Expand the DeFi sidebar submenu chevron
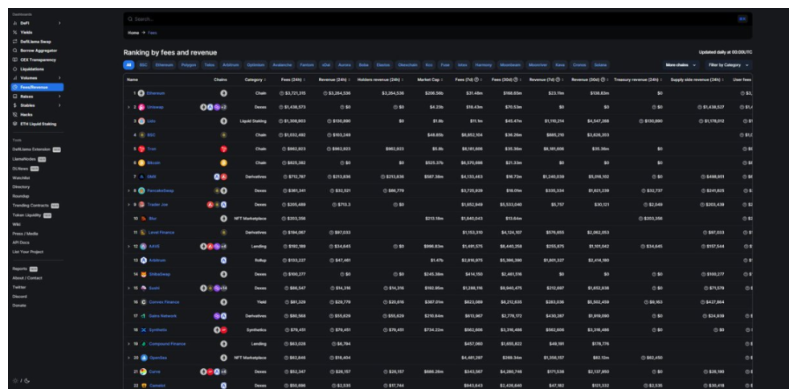The image size is (794, 392). (x=60, y=23)
